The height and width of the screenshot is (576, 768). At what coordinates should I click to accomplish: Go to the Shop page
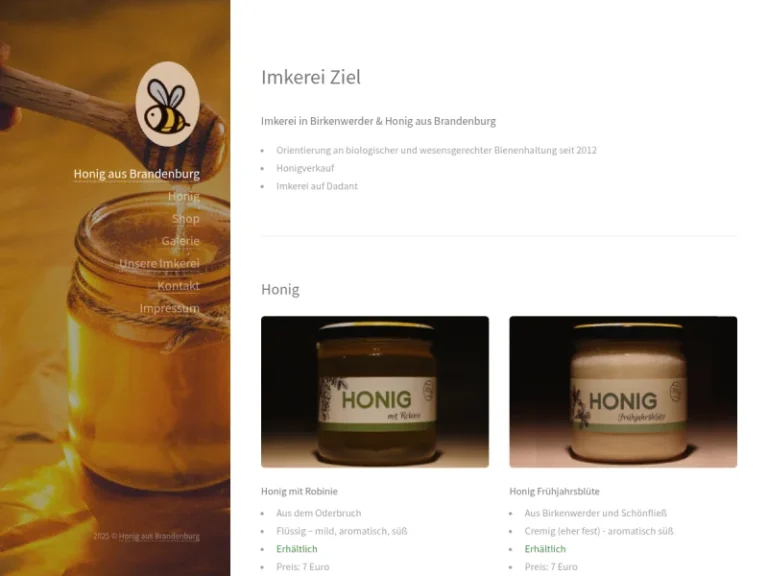tap(186, 219)
